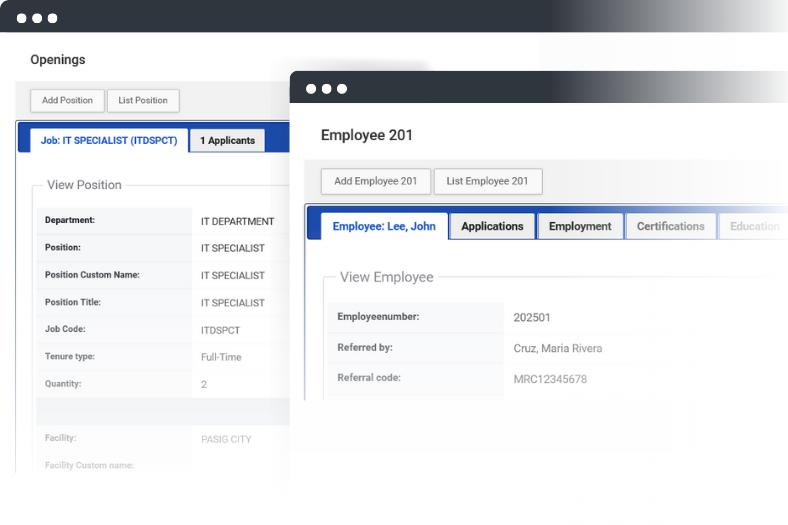The width and height of the screenshot is (788, 525).
Task: Go to the Certifications tab
Action: click(670, 226)
